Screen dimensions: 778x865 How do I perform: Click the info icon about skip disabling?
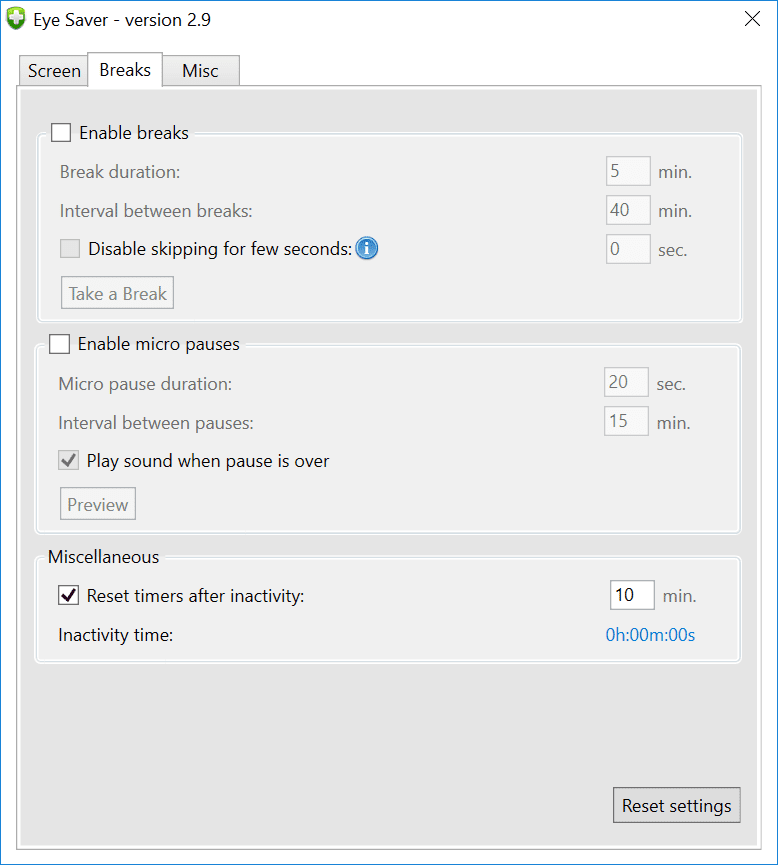pos(366,248)
